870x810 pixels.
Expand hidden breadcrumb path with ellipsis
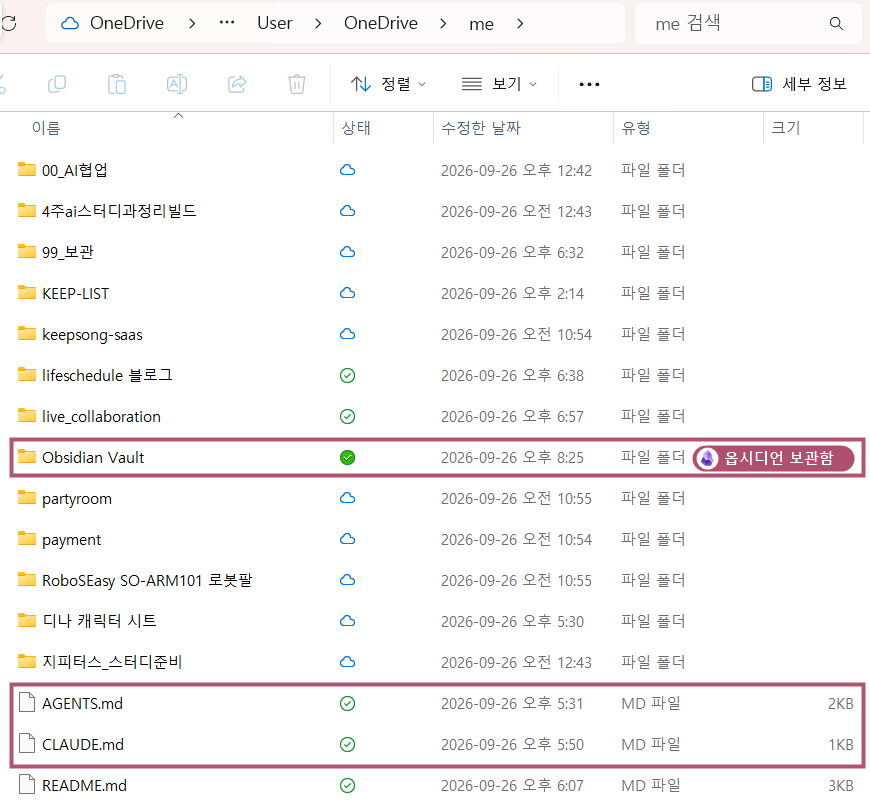227,23
